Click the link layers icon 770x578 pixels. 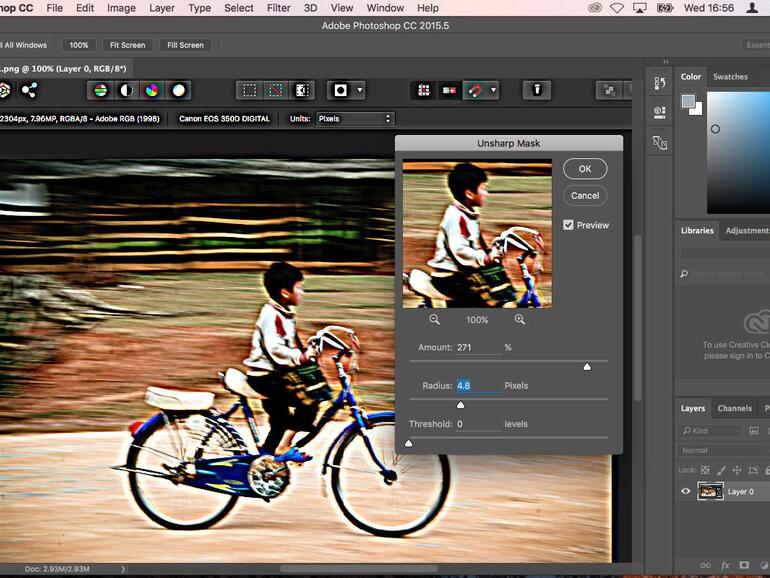coord(705,565)
